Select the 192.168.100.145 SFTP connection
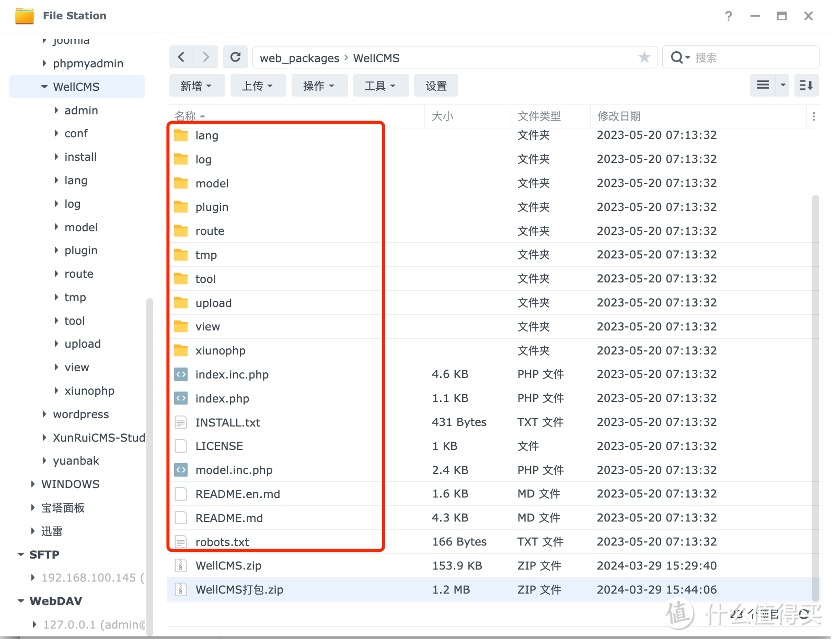 pyautogui.click(x=93, y=577)
